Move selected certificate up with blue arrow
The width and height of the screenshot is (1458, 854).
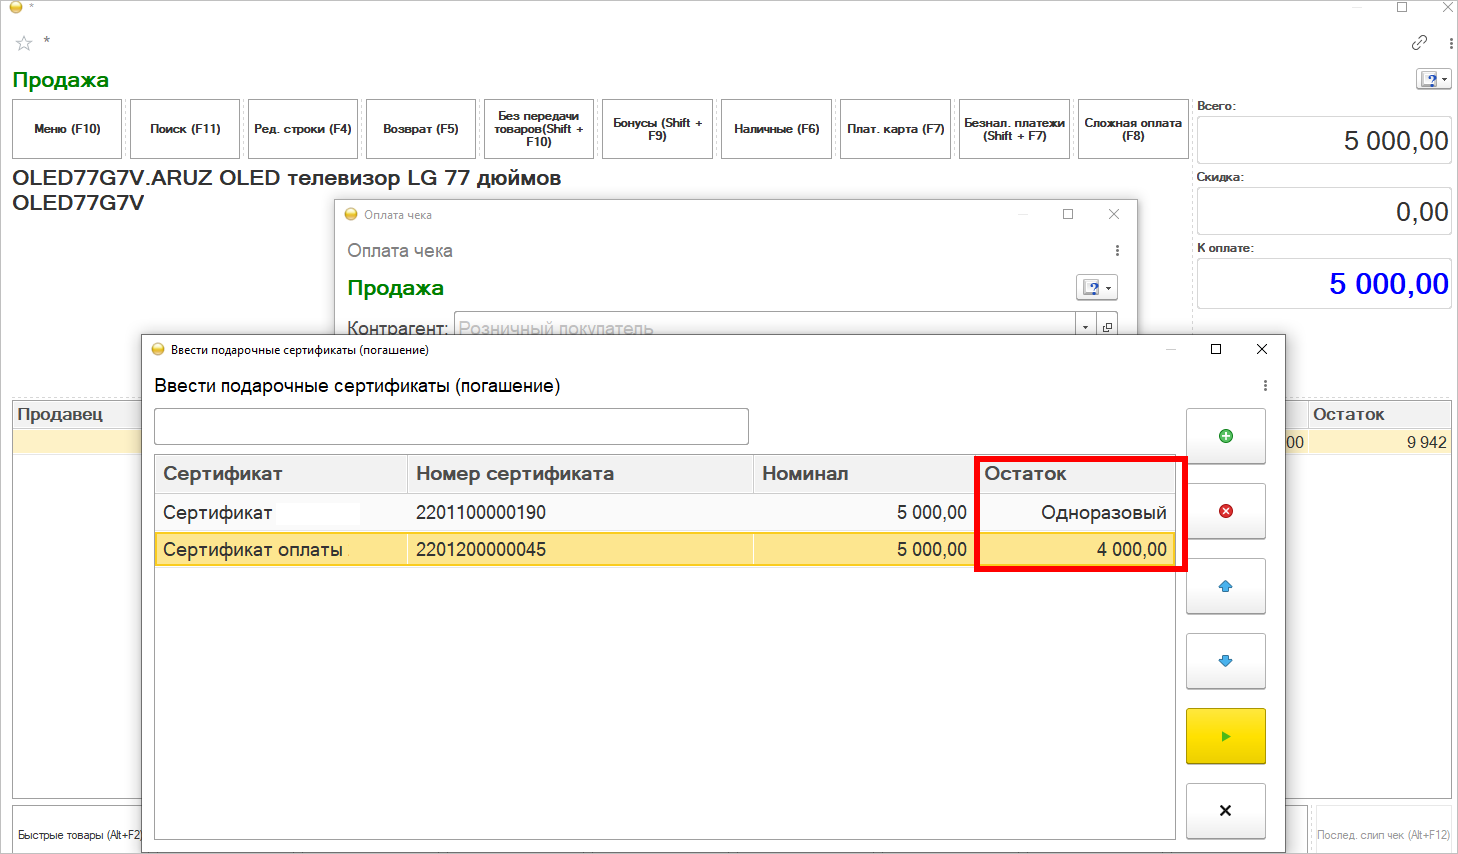[x=1225, y=586]
